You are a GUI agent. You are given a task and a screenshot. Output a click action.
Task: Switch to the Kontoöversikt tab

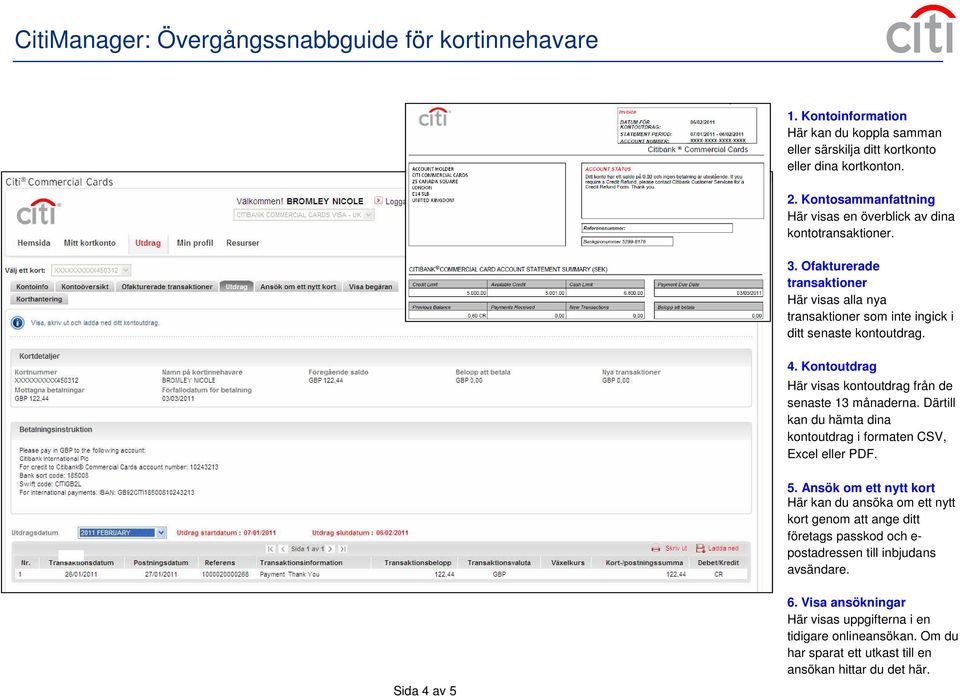click(x=84, y=286)
